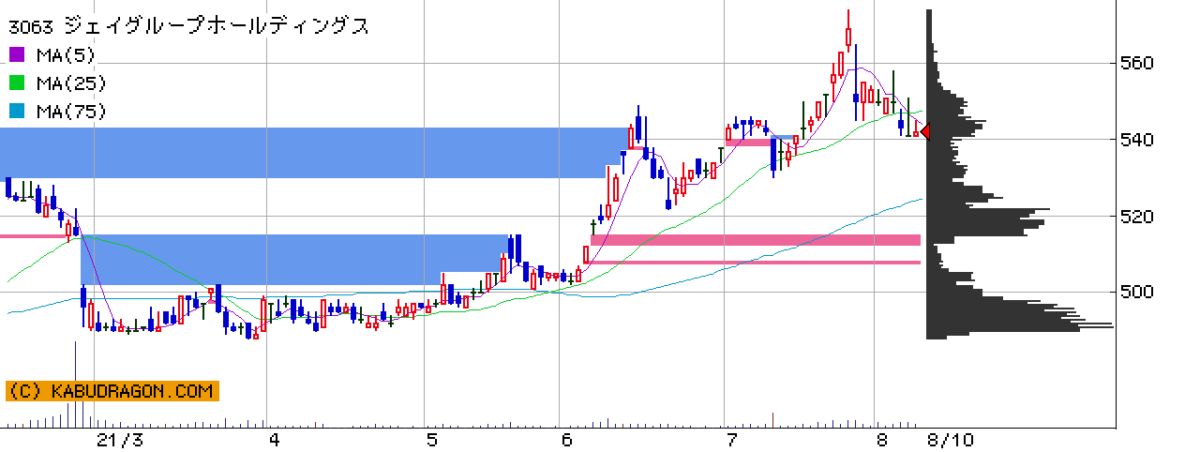Click the MA(5) legend label

pos(68,55)
